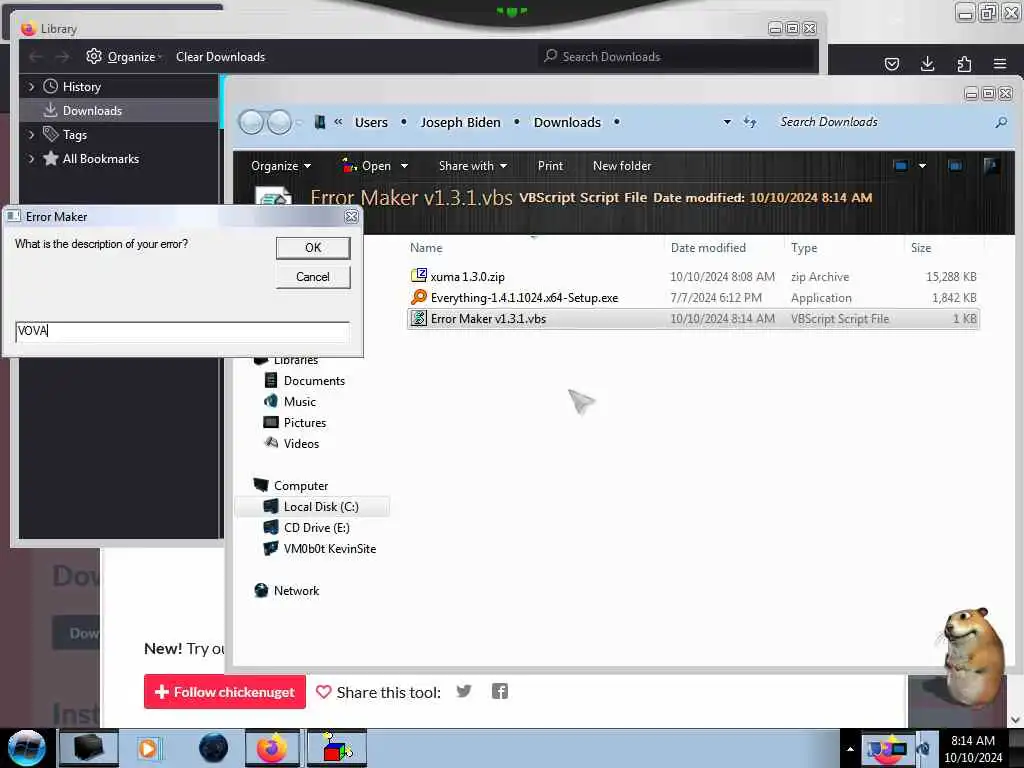This screenshot has height=768, width=1024.
Task: Click Explorer back navigation button
Action: [251, 122]
